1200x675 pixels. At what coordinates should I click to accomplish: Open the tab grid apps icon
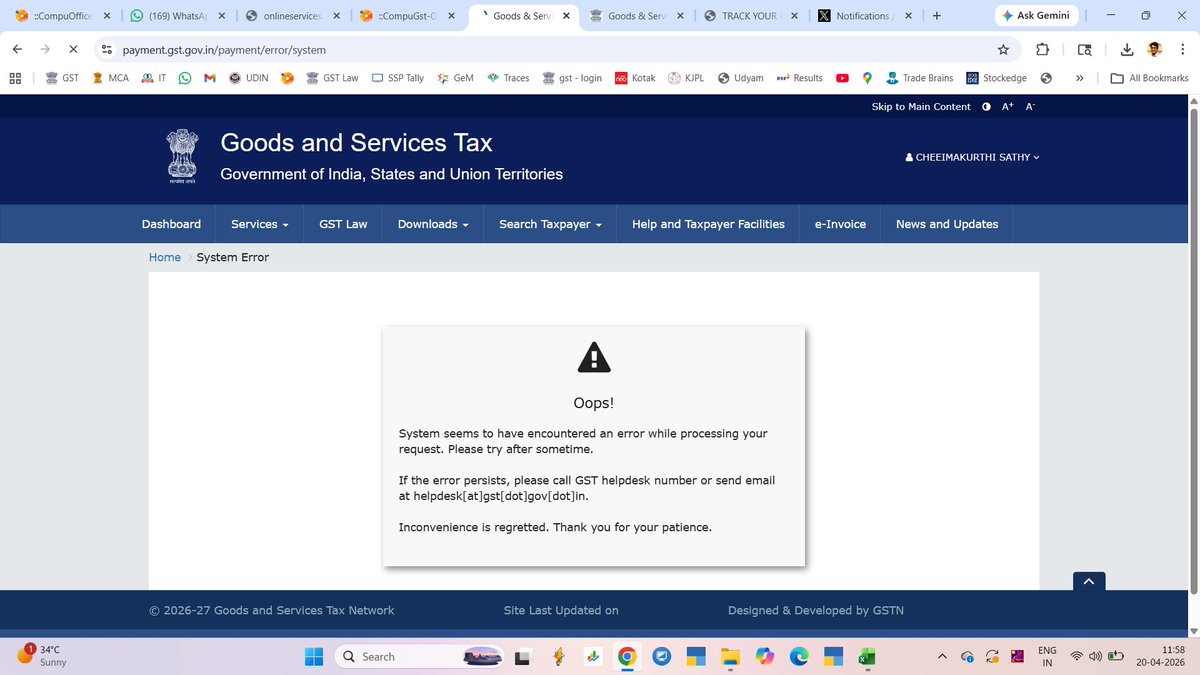[x=15, y=78]
